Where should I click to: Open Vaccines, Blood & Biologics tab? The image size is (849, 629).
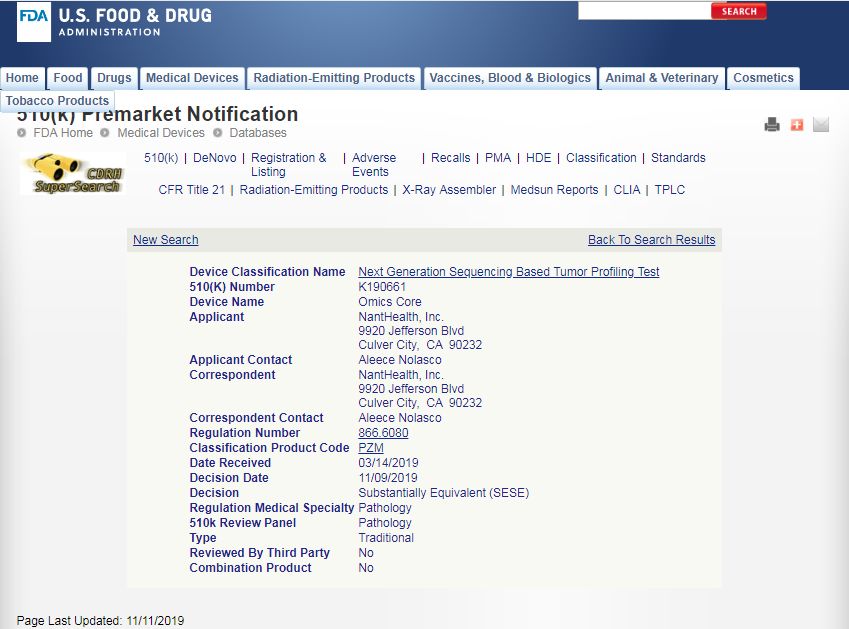click(509, 78)
